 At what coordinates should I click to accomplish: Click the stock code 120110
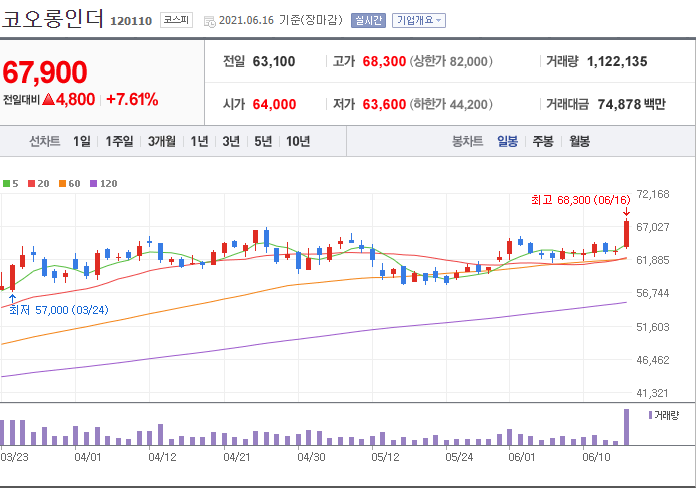[131, 21]
